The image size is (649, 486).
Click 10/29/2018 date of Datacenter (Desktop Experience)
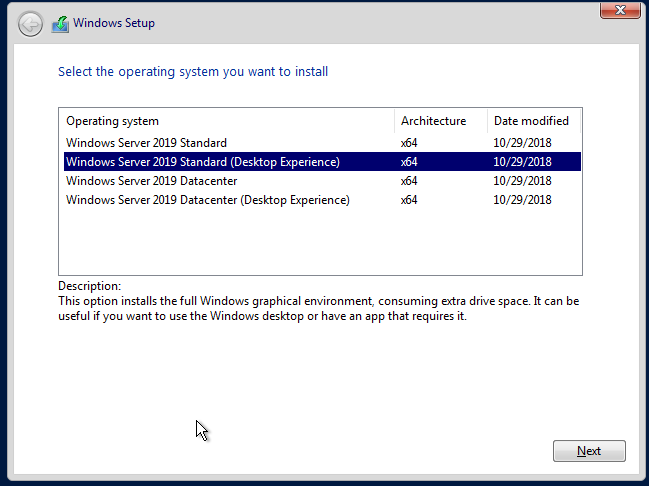point(522,200)
